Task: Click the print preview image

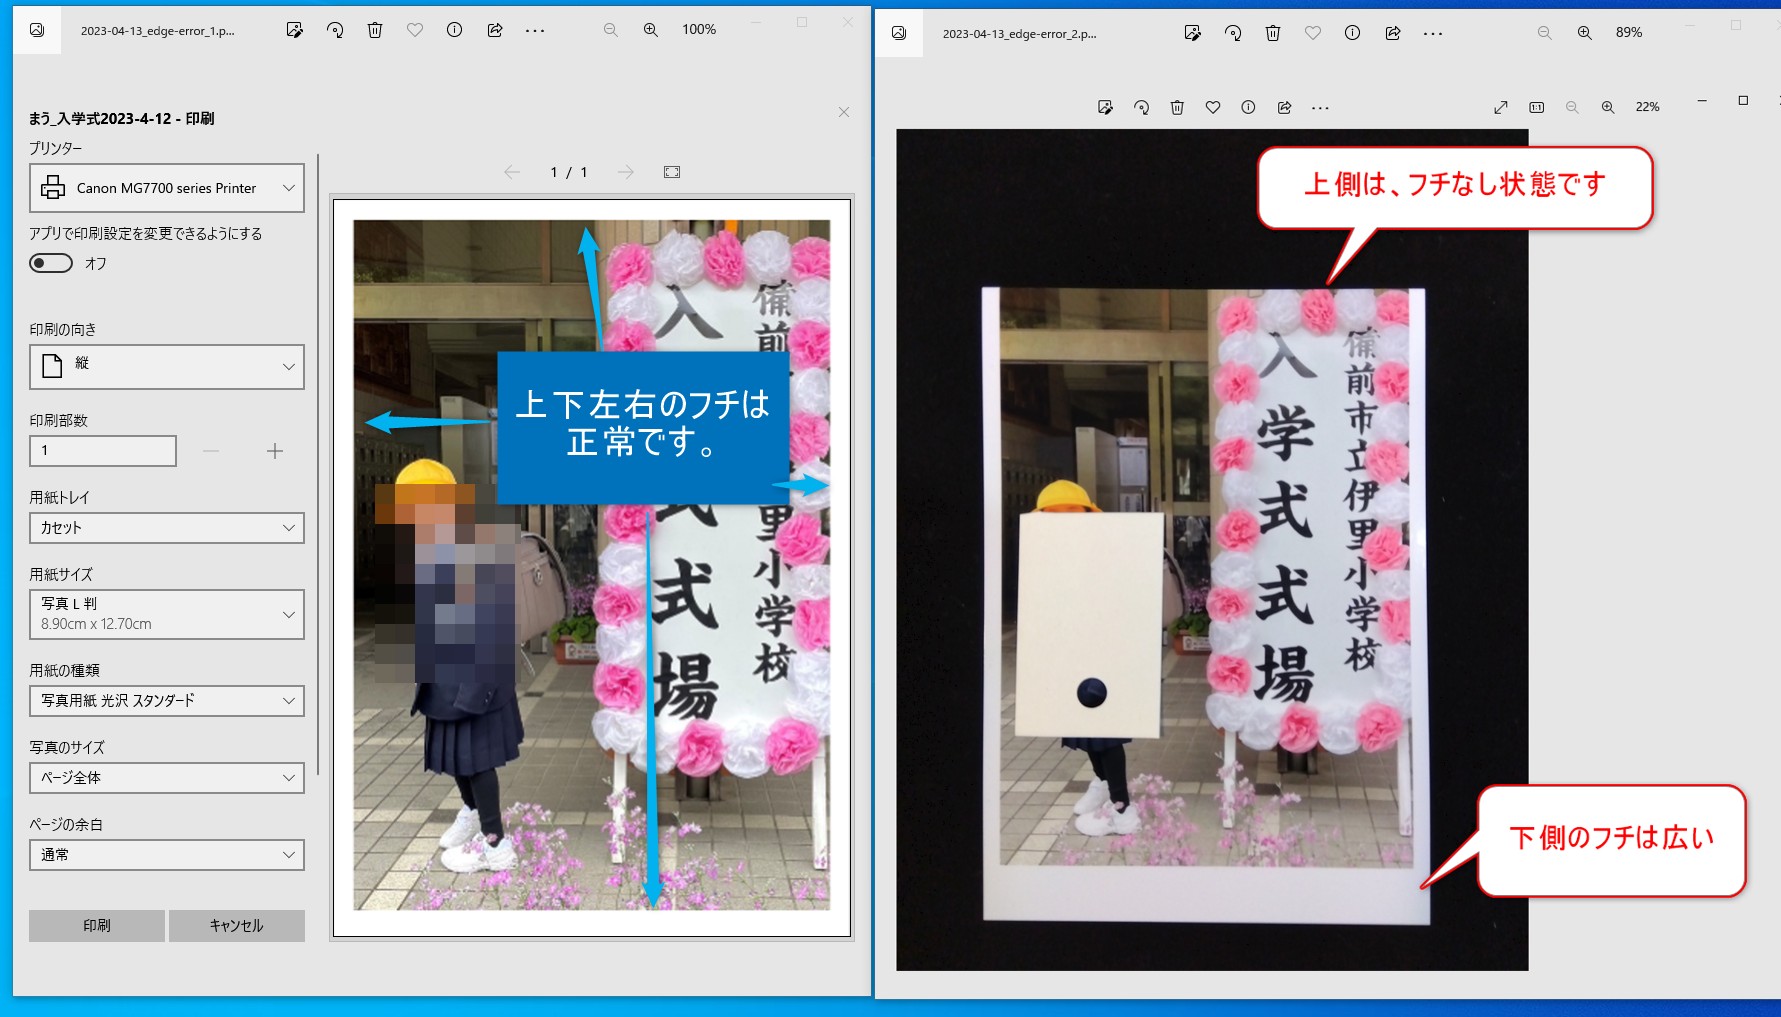Action: pyautogui.click(x=592, y=567)
